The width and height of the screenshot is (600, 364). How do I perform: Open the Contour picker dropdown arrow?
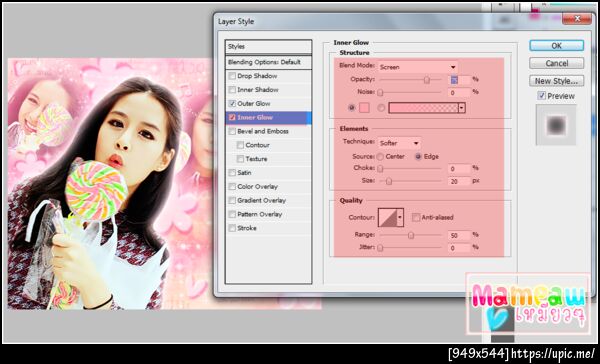(400, 217)
